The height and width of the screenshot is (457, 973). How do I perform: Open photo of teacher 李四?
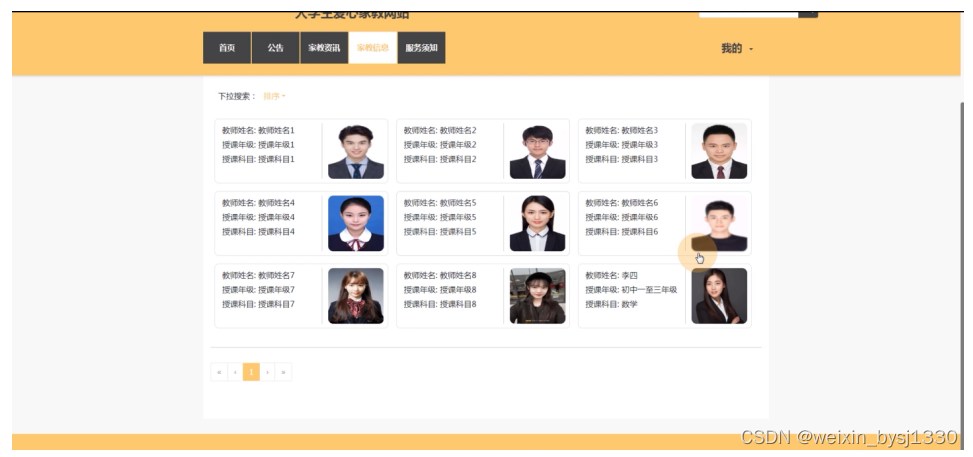(719, 296)
